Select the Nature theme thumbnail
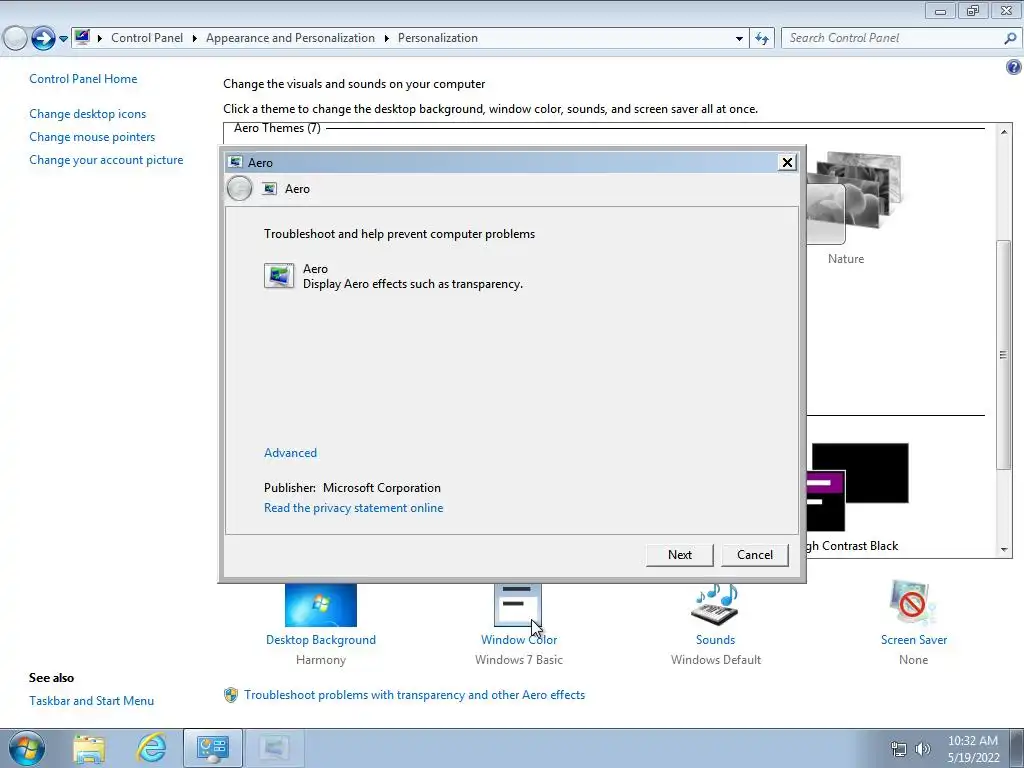Viewport: 1024px width, 768px height. pos(853,197)
